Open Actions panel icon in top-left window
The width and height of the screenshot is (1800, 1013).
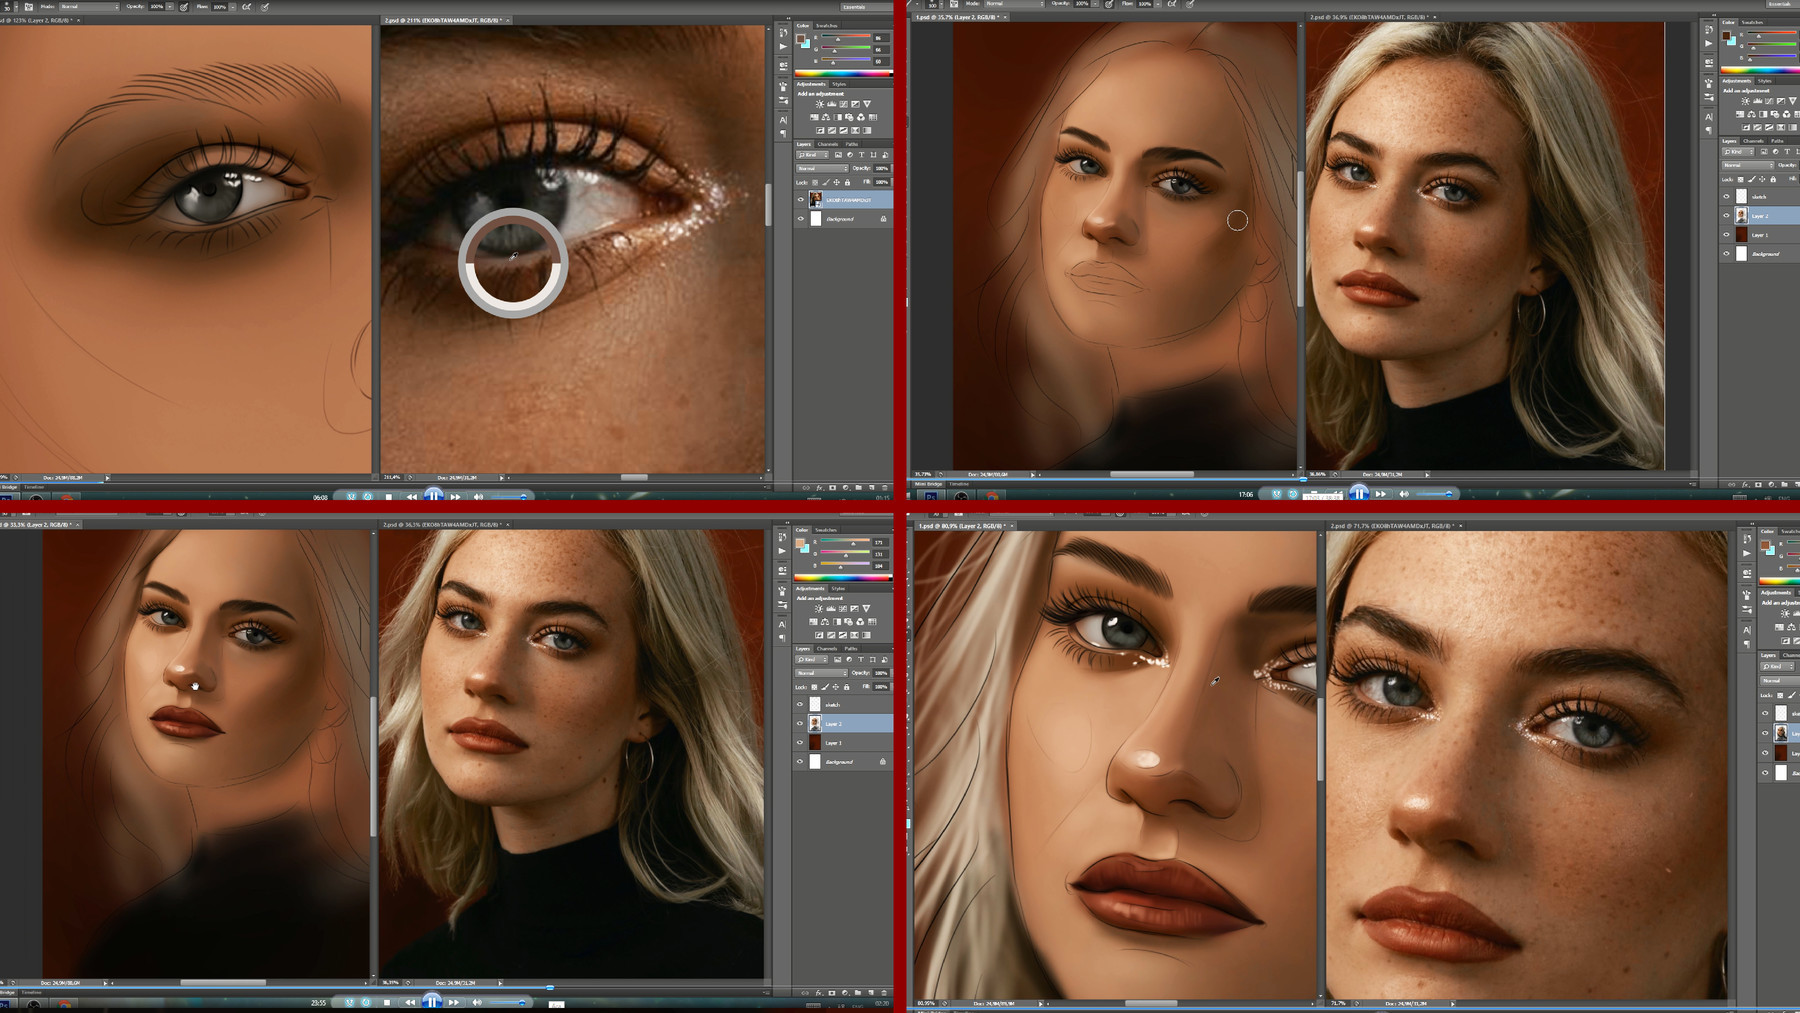(783, 46)
